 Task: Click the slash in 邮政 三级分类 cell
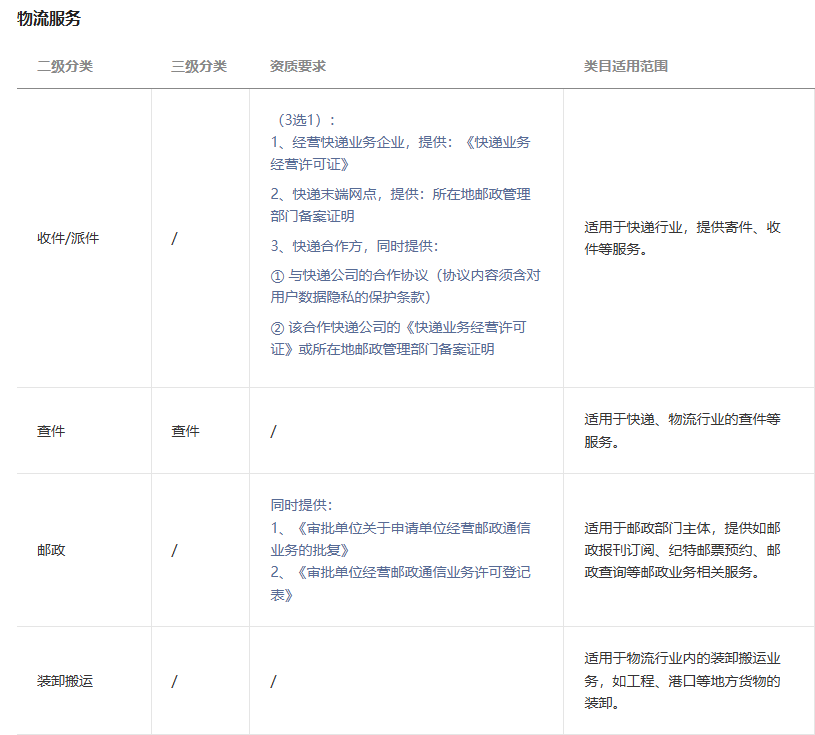[175, 550]
